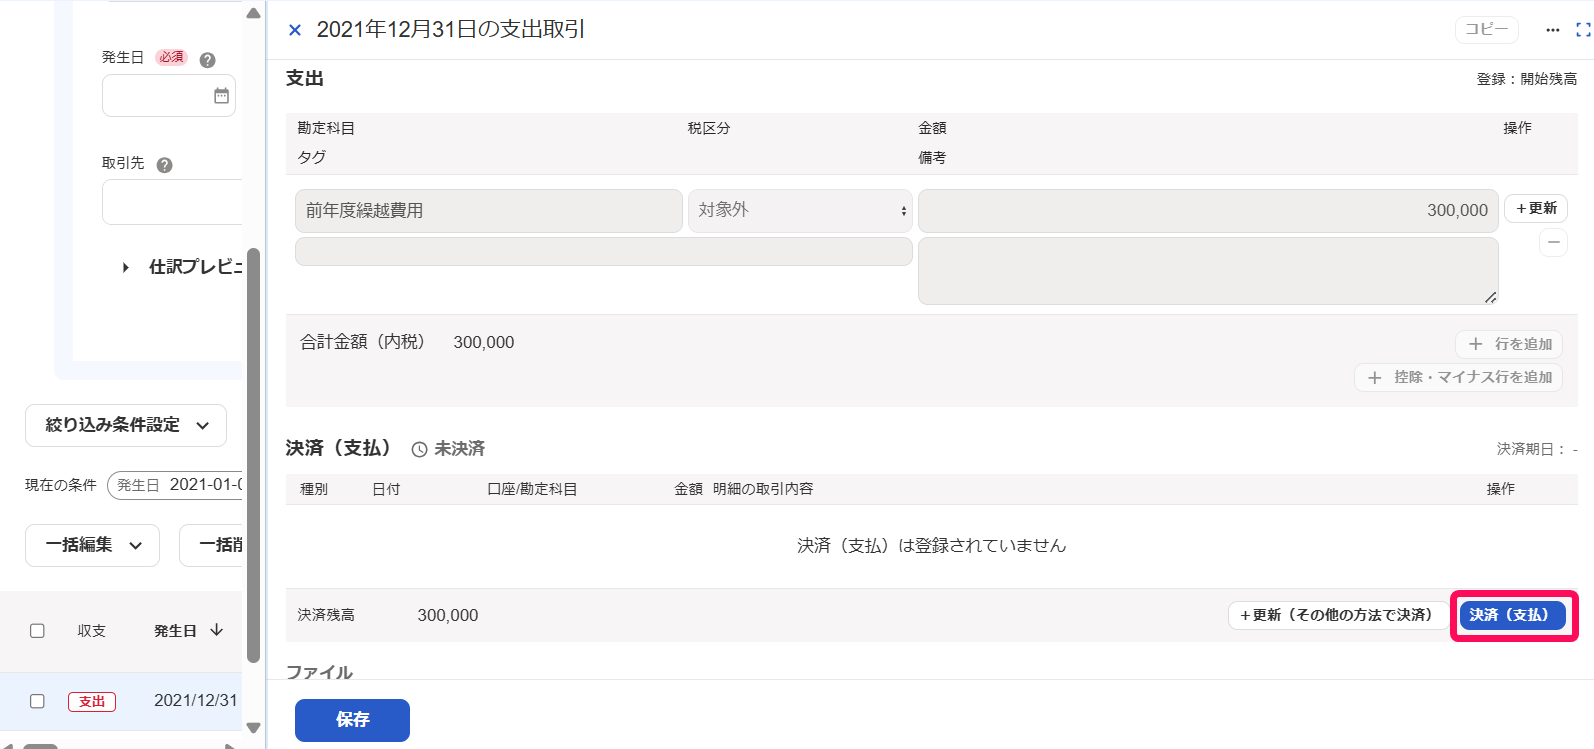
Task: Sort by 発生日 arrow icon
Action: pyautogui.click(x=217, y=630)
